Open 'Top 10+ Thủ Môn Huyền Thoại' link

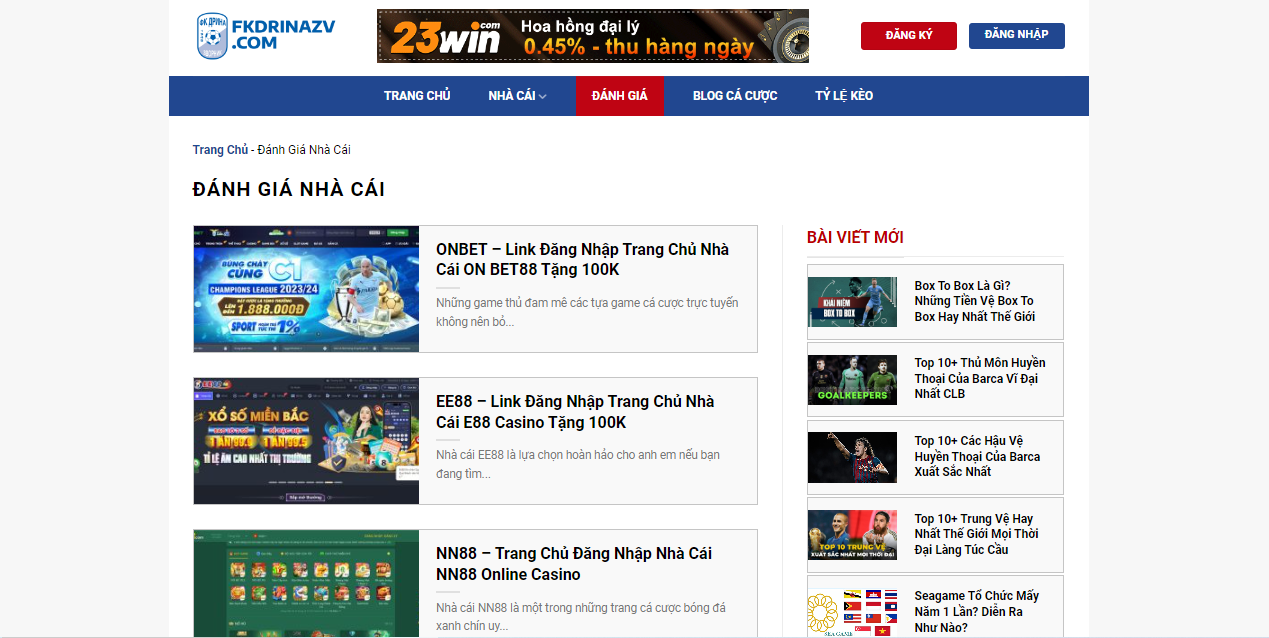980,378
